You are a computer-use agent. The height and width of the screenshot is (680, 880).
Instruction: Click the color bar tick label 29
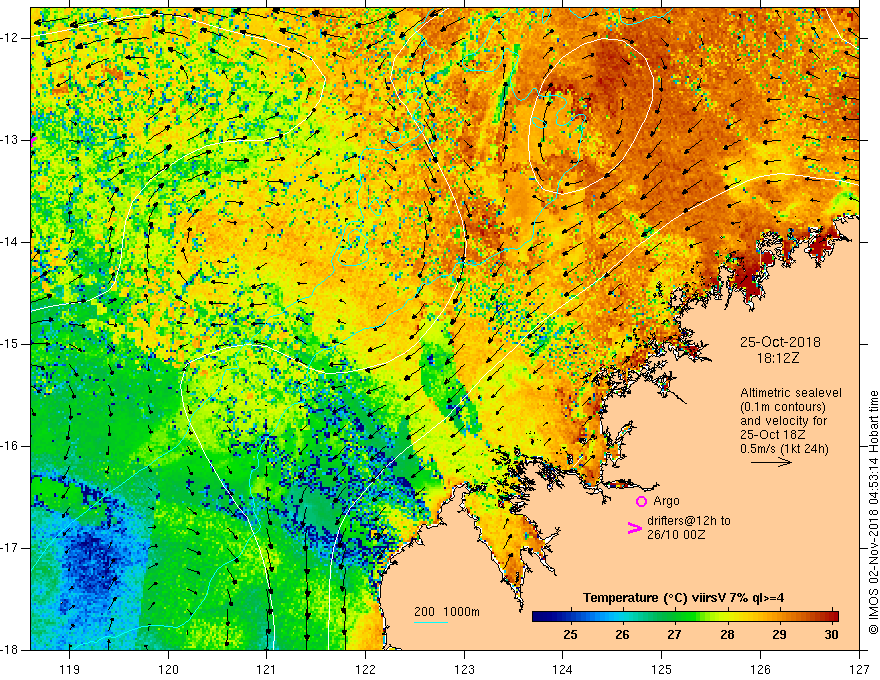pyautogui.click(x=779, y=635)
